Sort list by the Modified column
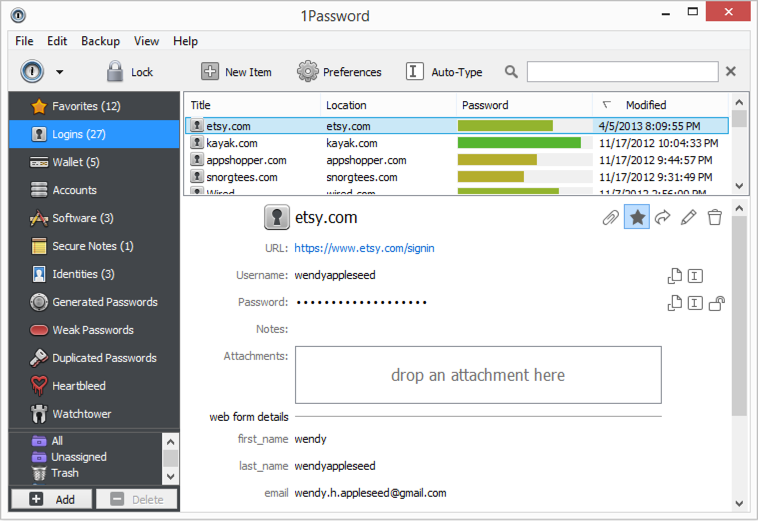 [x=645, y=105]
